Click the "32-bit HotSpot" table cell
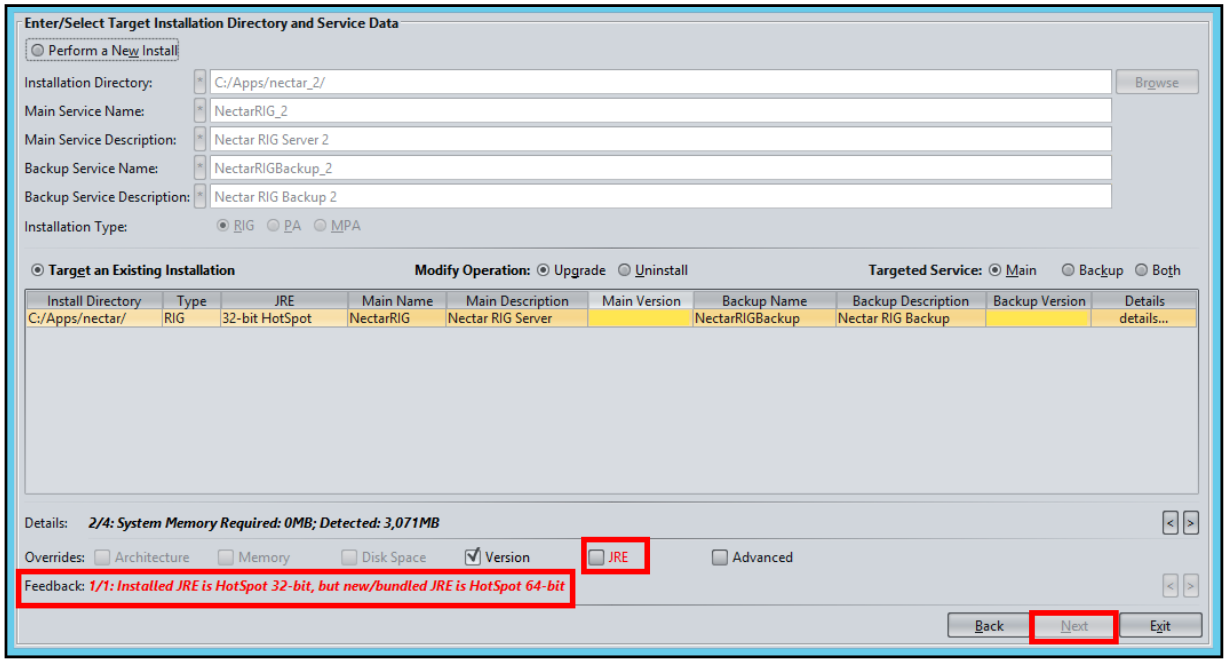1228x663 pixels. click(x=284, y=318)
